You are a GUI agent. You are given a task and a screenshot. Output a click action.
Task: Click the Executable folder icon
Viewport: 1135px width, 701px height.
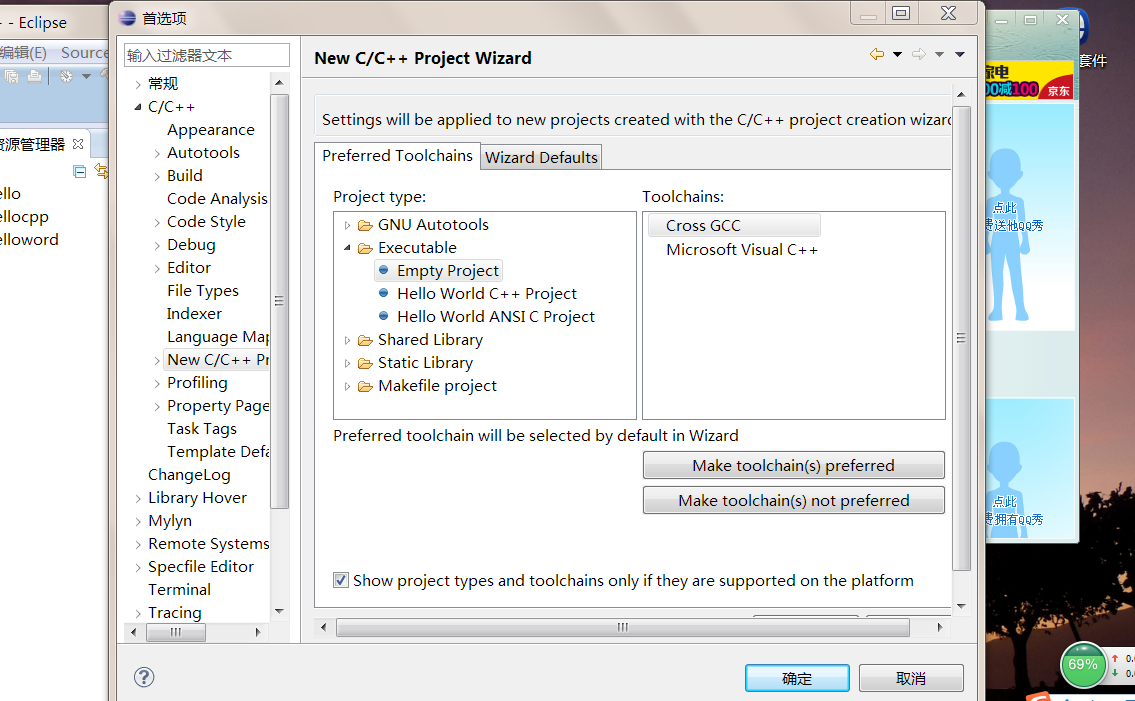(x=366, y=248)
